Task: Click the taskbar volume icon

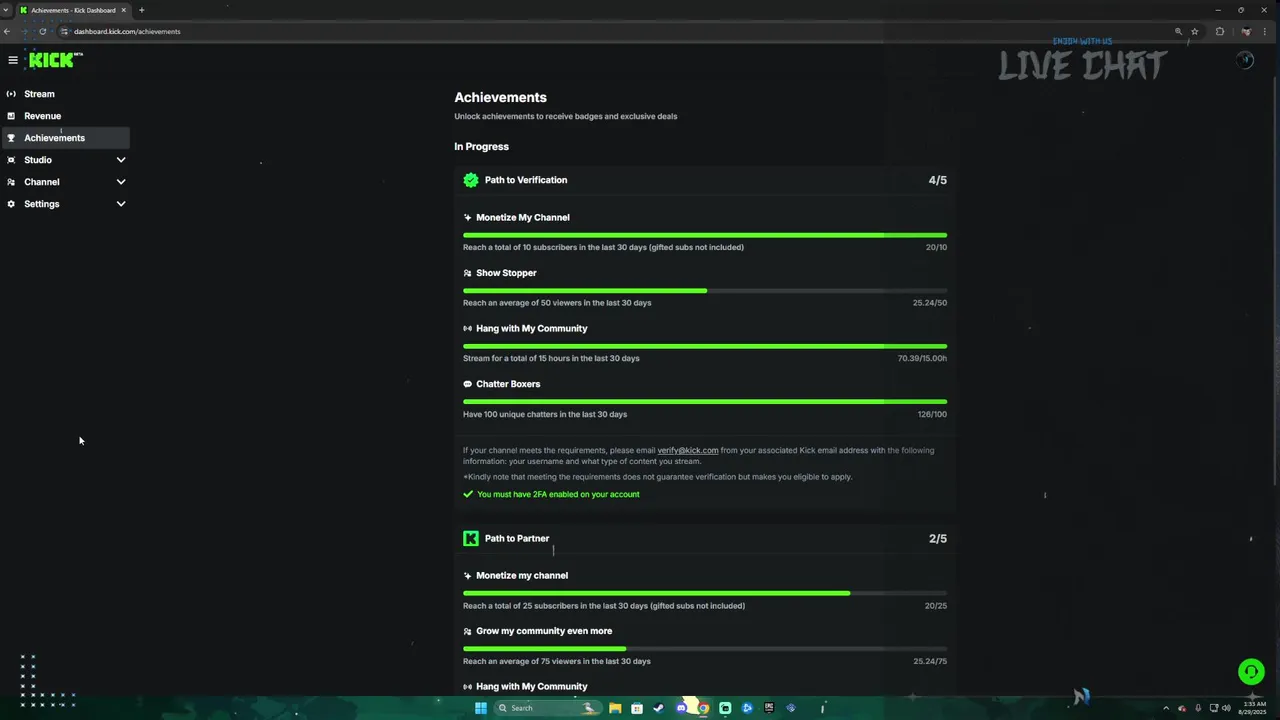Action: 1226,708
